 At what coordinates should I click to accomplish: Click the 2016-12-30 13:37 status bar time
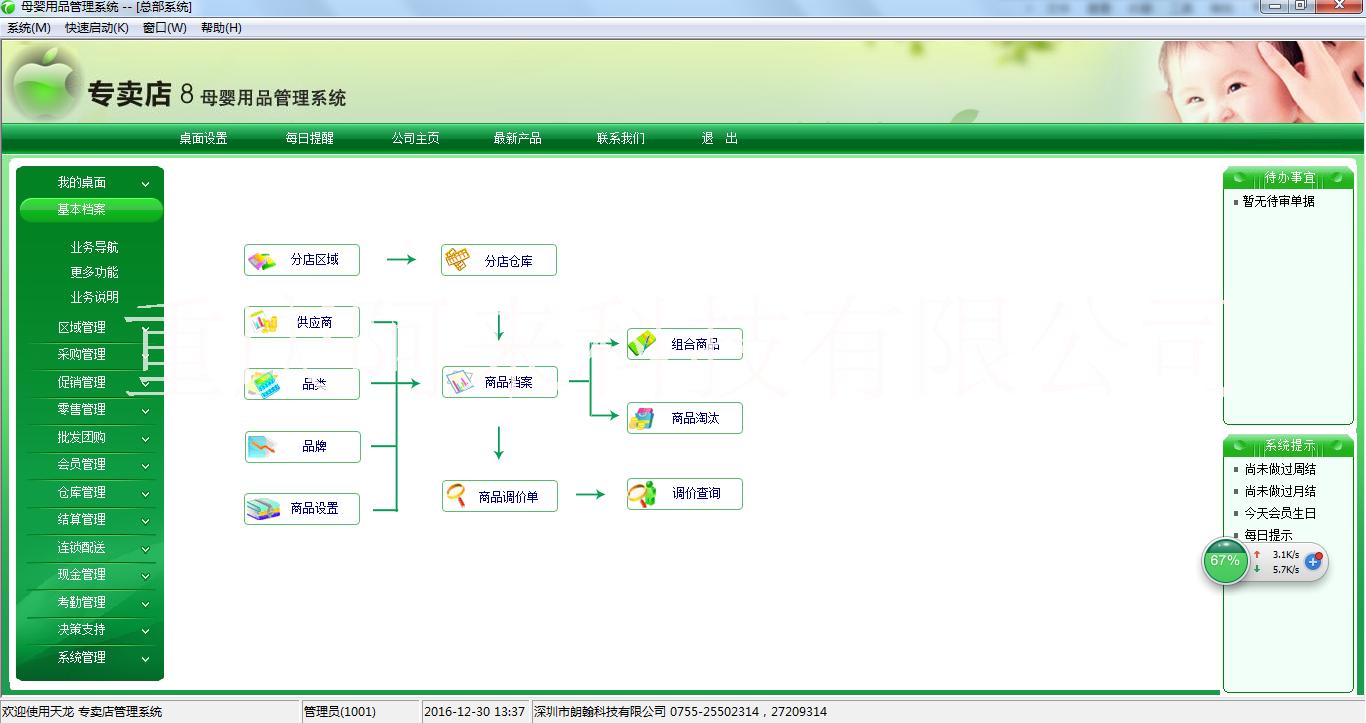point(475,712)
